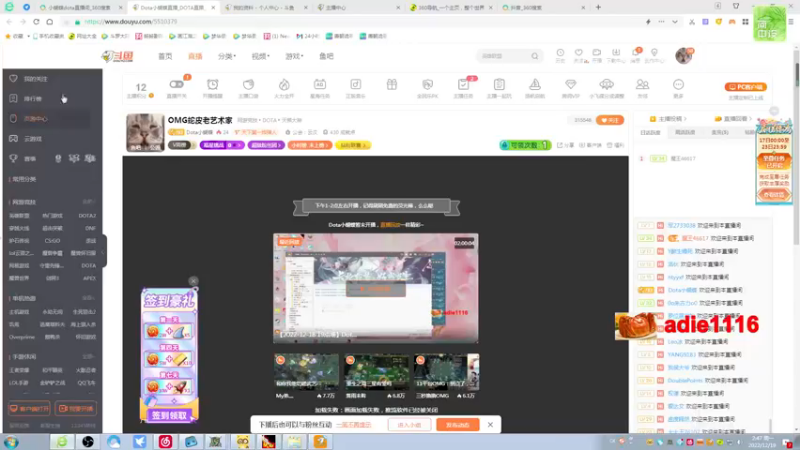Select the 直播 live tab

click(x=195, y=56)
